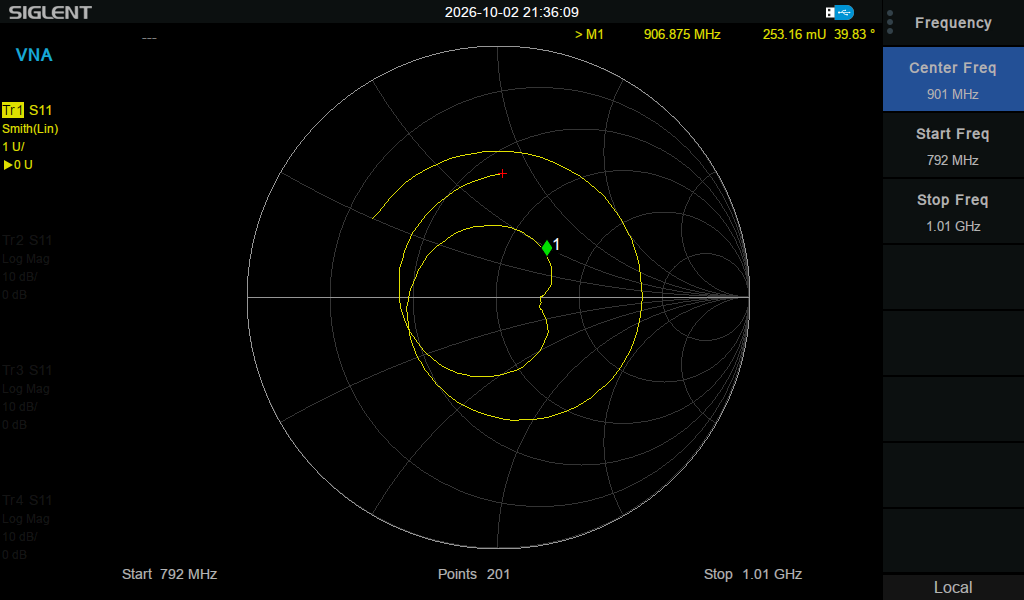Click Tr4 0 dB reference label
Screen dimensions: 1024x600
(14, 554)
